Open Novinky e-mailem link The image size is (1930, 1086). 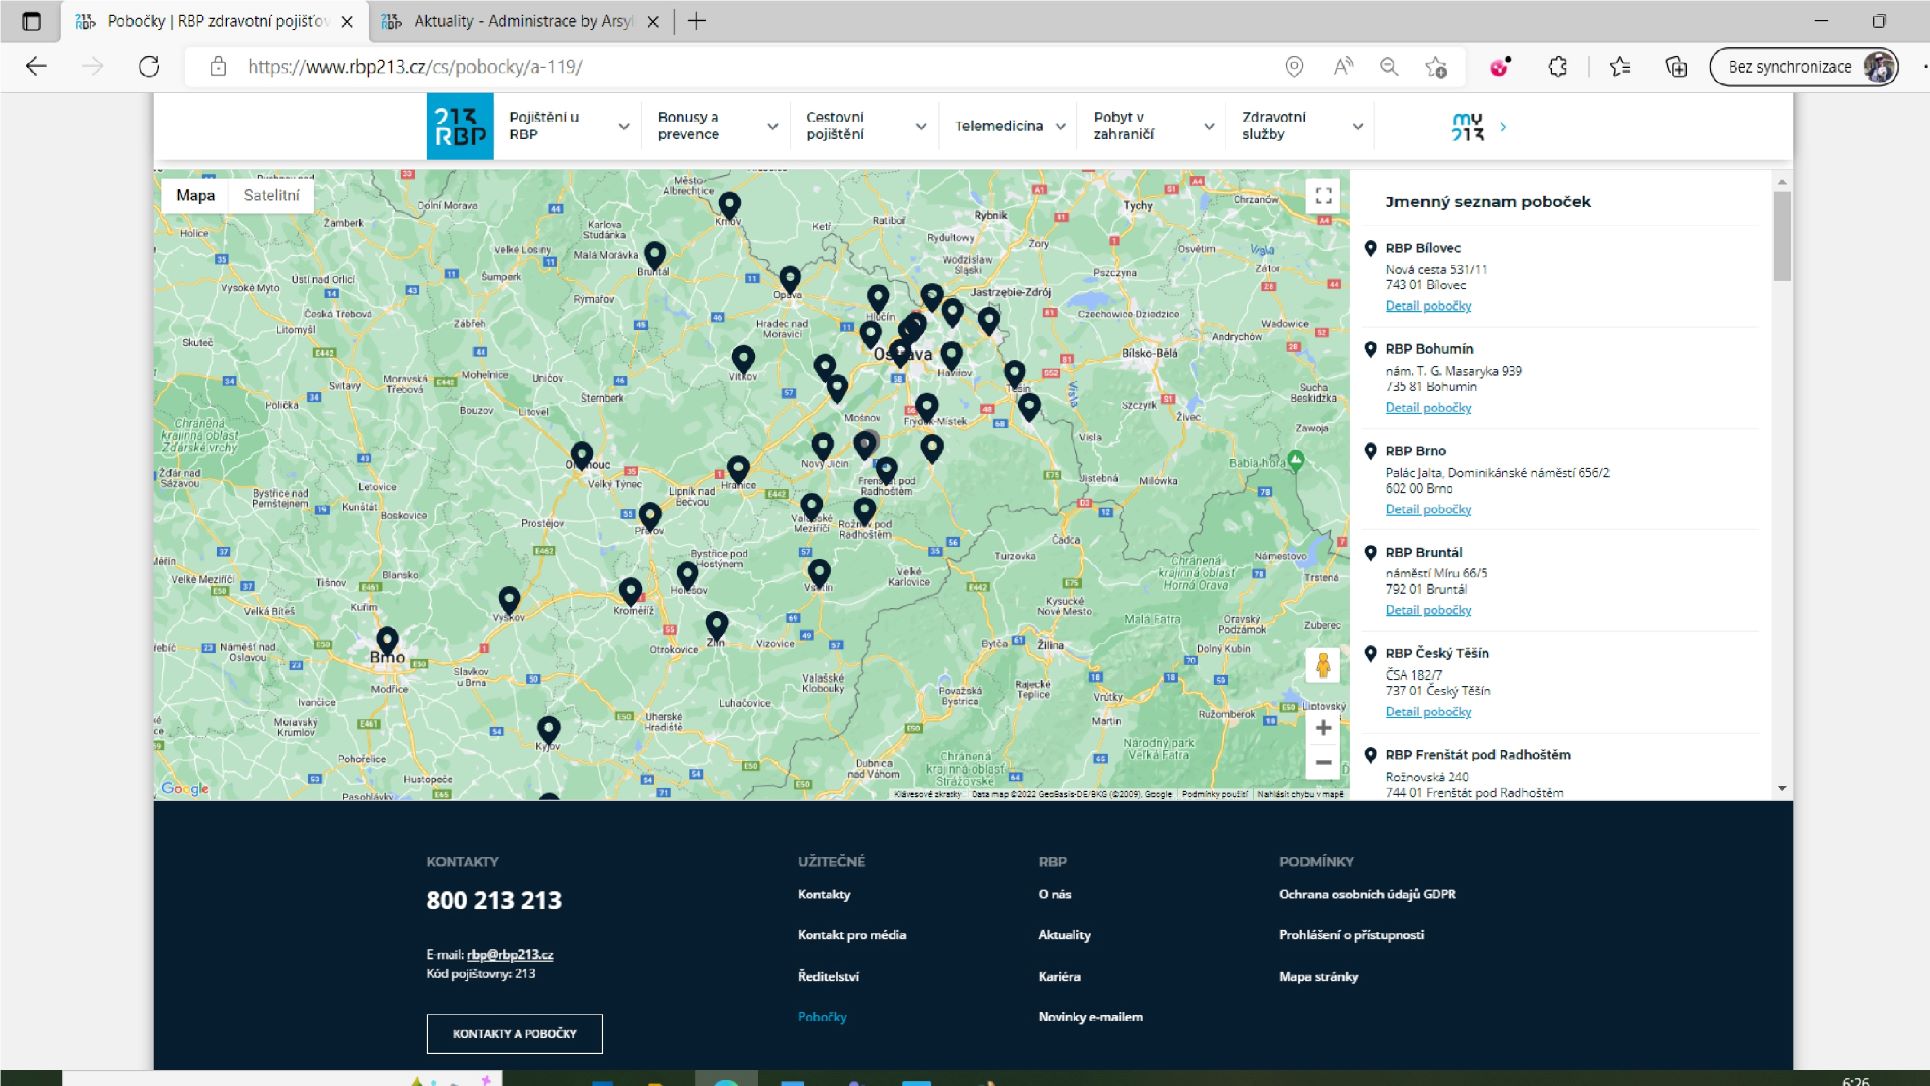coord(1090,1017)
